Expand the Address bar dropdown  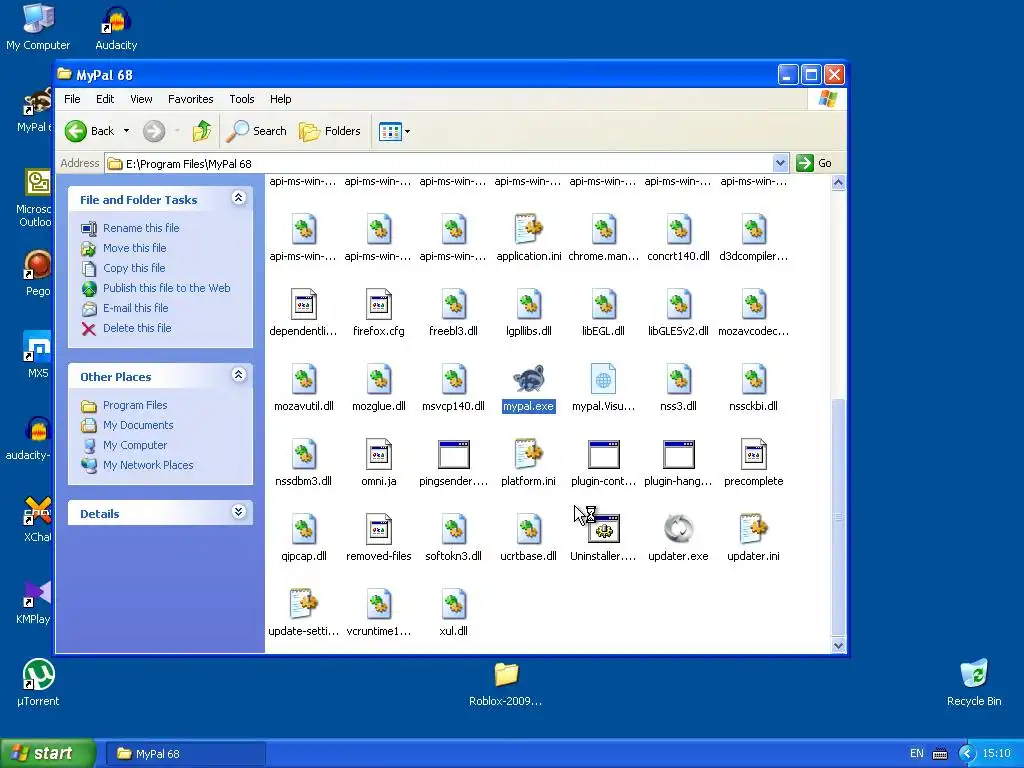coord(780,163)
